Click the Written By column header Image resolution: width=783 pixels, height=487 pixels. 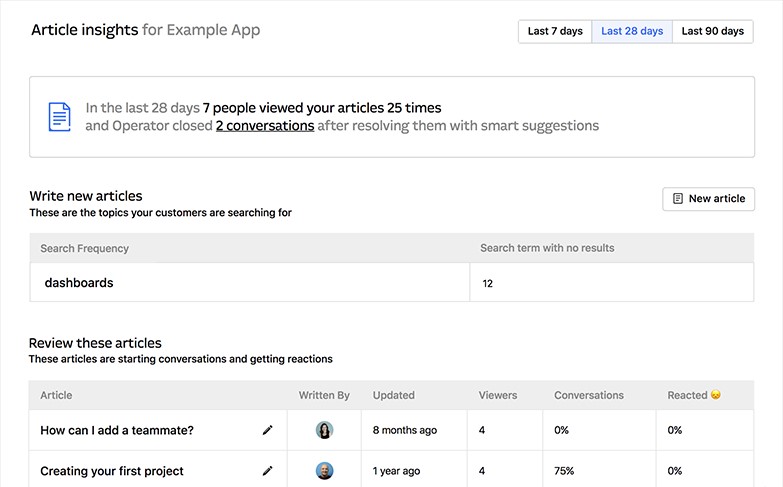pos(324,395)
